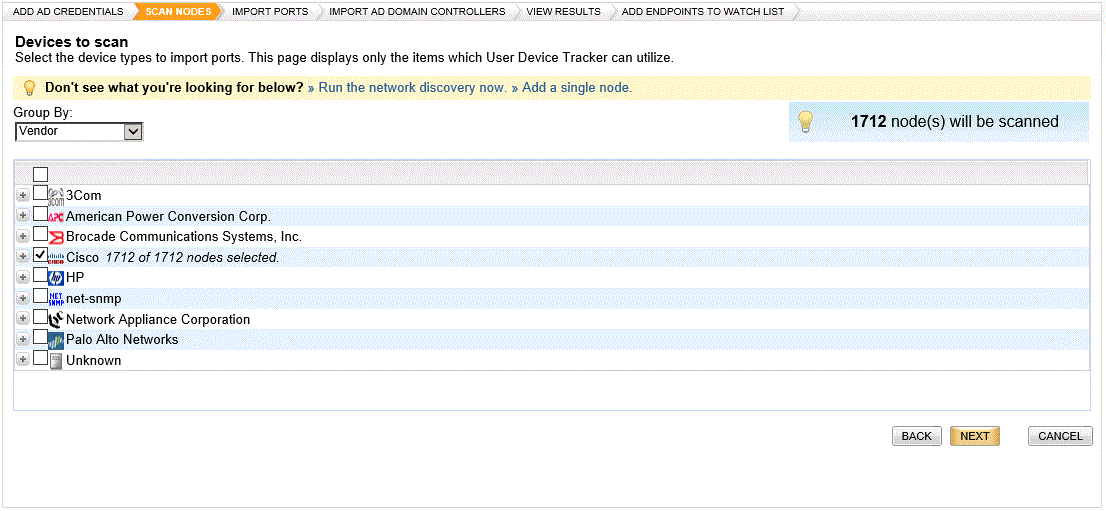Viewport: 1106px width, 511px height.
Task: Select the Scan Nodes step tab
Action: 178,11
